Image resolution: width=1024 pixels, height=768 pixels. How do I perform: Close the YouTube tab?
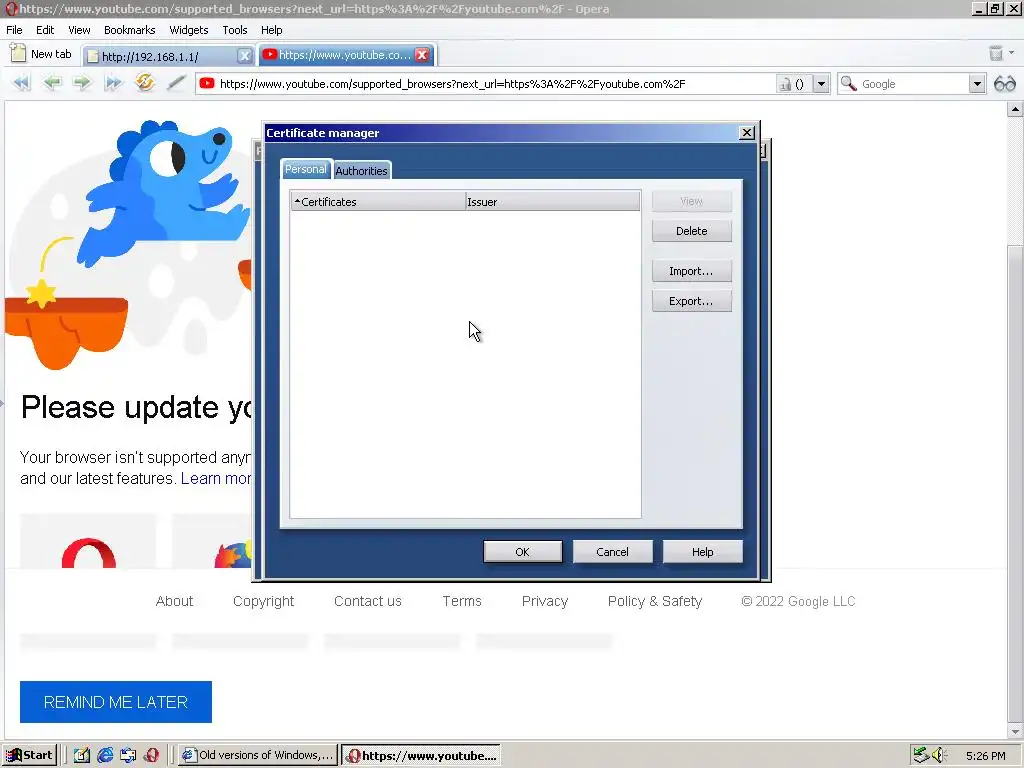(x=422, y=55)
